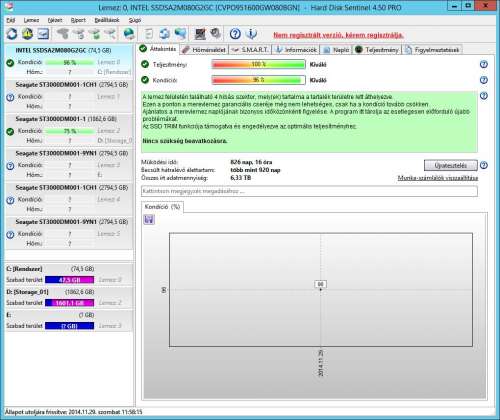
Task: Click the help icon next to Újratesztelés button
Action: coord(484,165)
